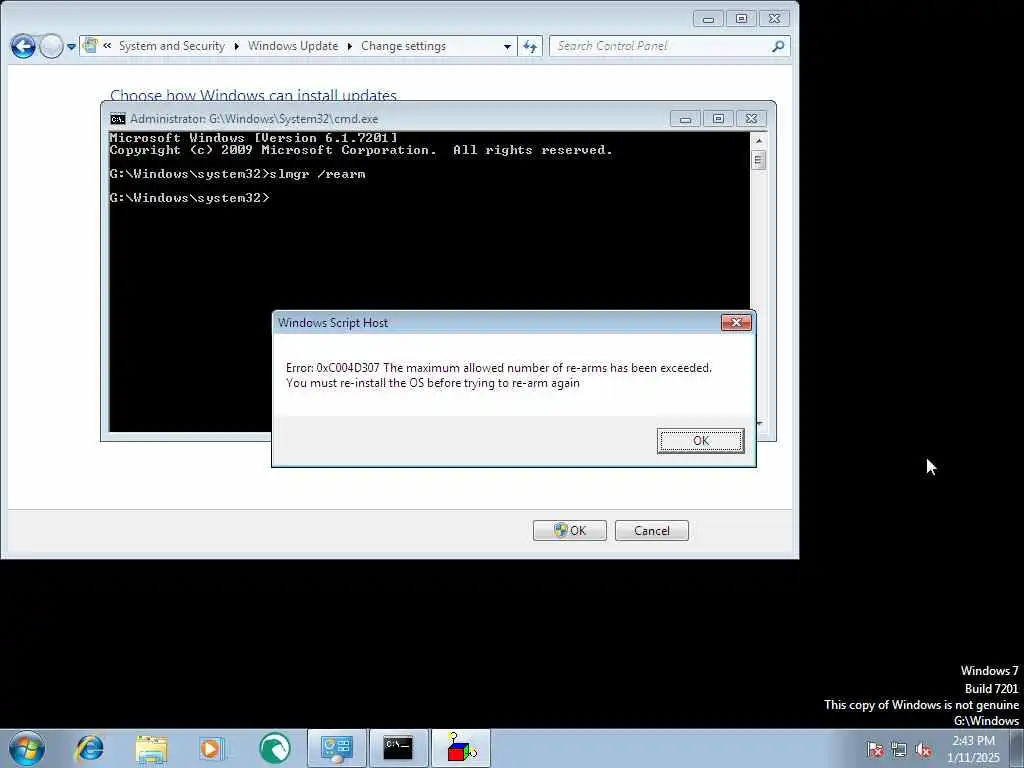Click the error 0xC004D307 message text
Image resolution: width=1024 pixels, height=768 pixels.
(x=498, y=376)
